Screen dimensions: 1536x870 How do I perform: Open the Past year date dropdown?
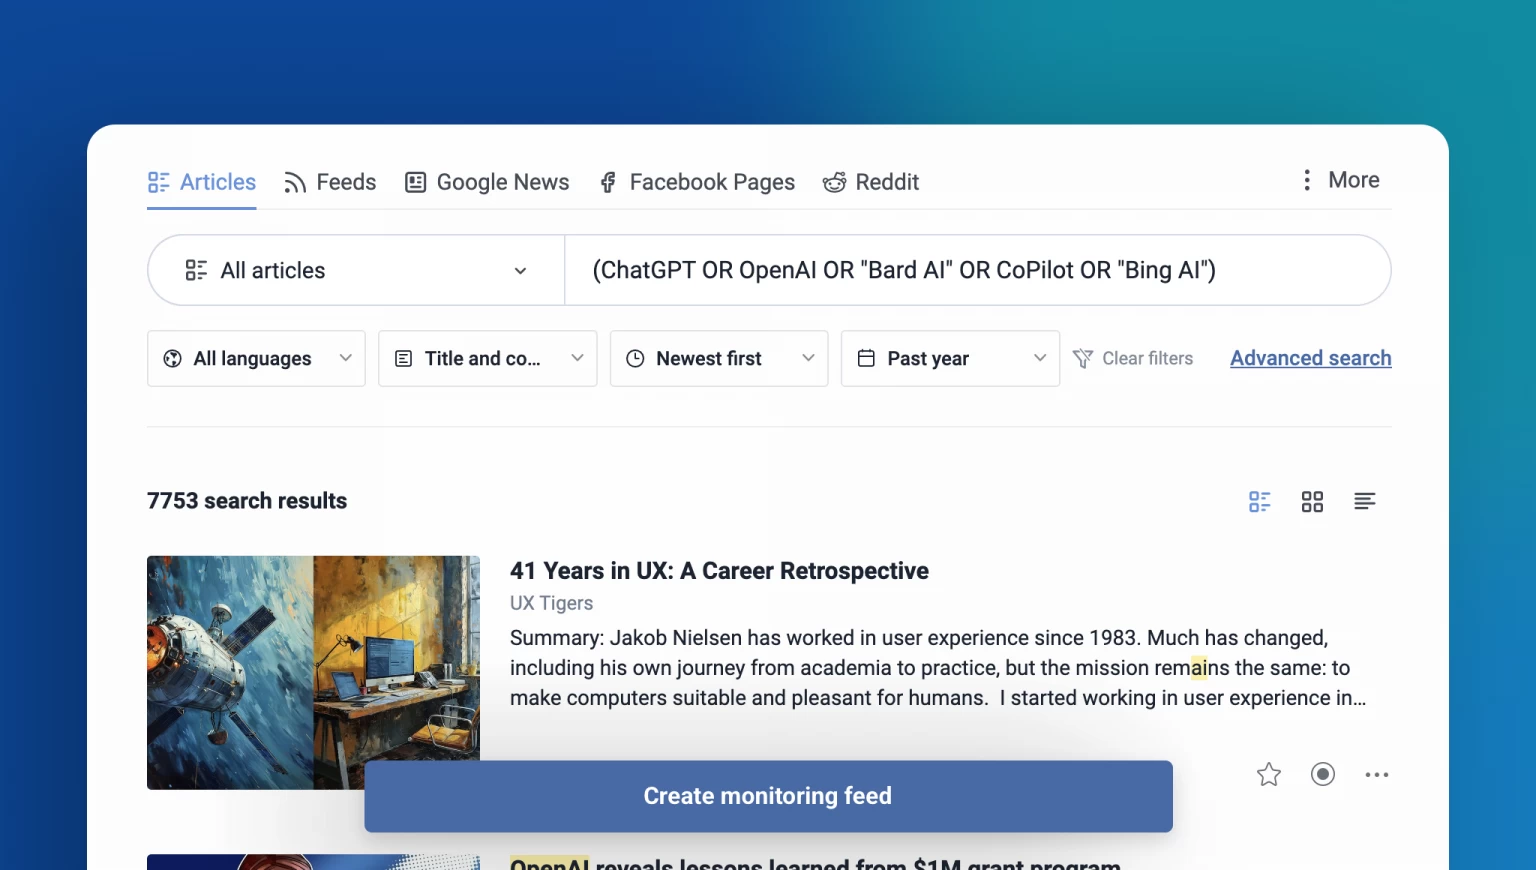[x=949, y=359]
